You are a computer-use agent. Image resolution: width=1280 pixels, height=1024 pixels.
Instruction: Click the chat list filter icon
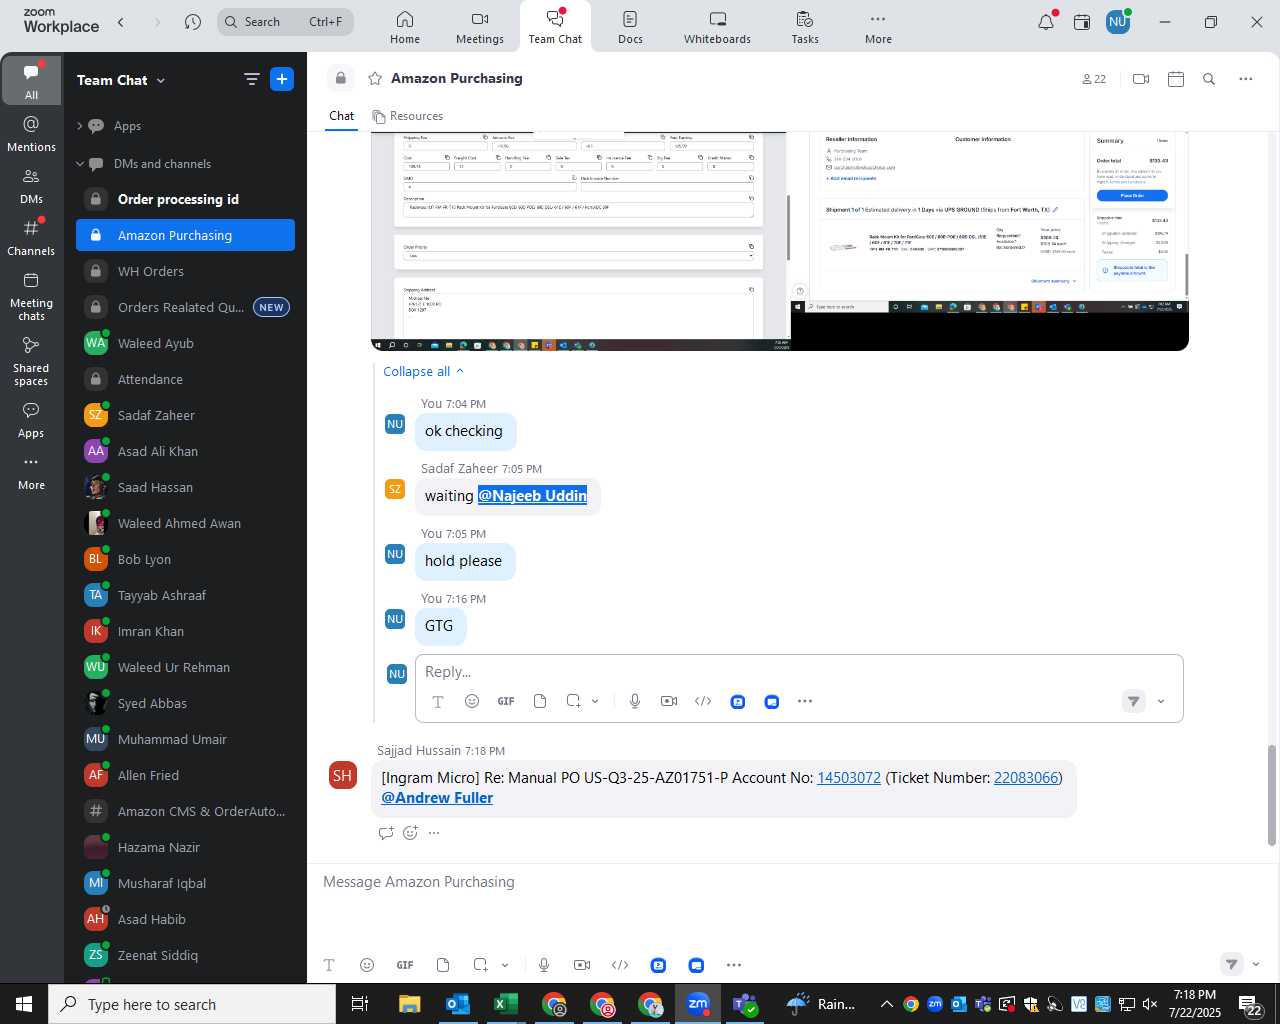(251, 80)
